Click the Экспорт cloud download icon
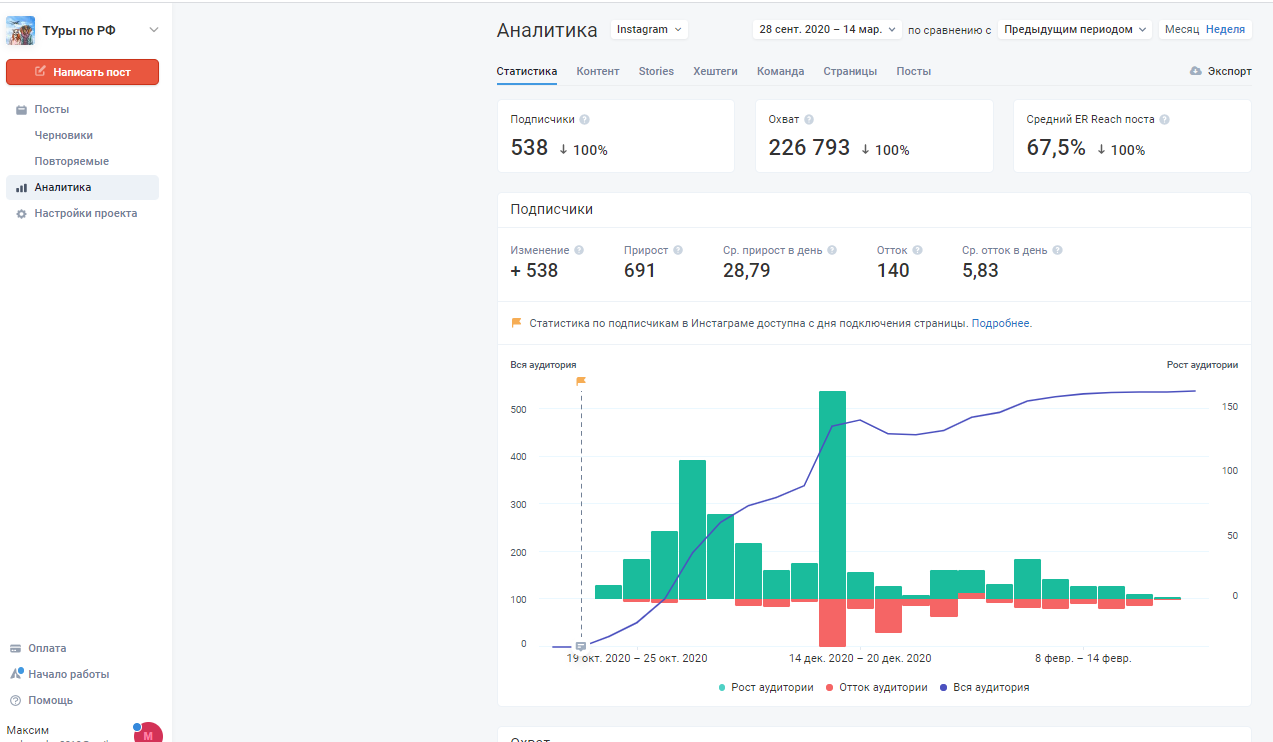Viewport: 1273px width, 742px height. 1196,71
